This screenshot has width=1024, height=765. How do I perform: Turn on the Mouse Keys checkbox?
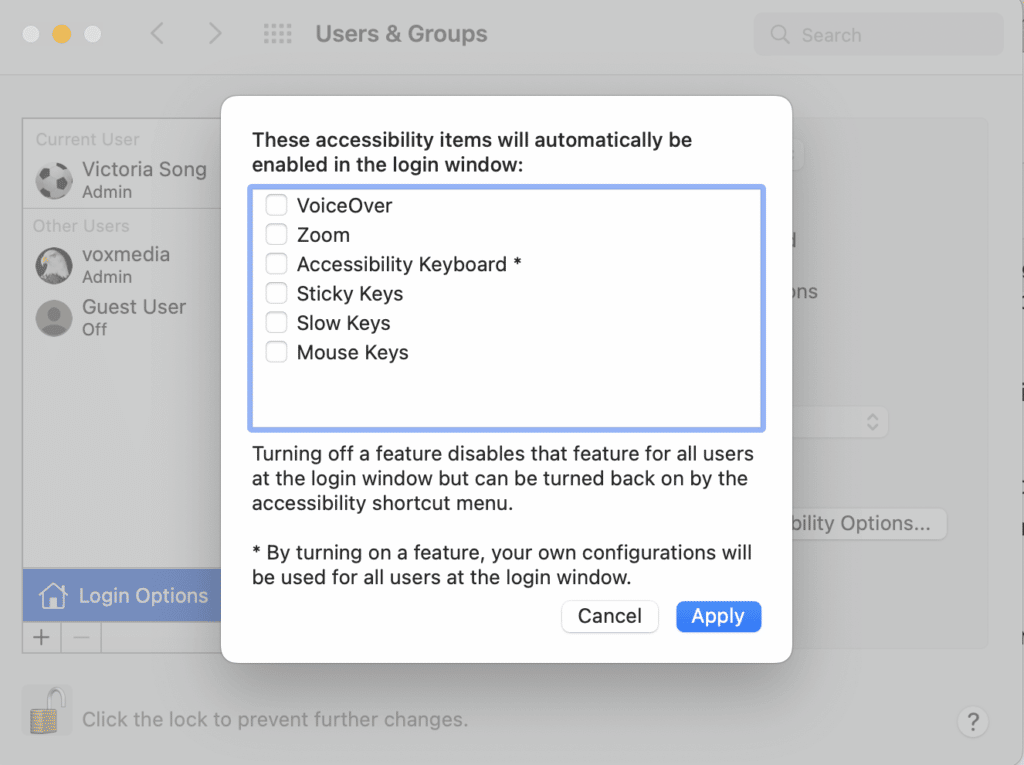tap(276, 352)
